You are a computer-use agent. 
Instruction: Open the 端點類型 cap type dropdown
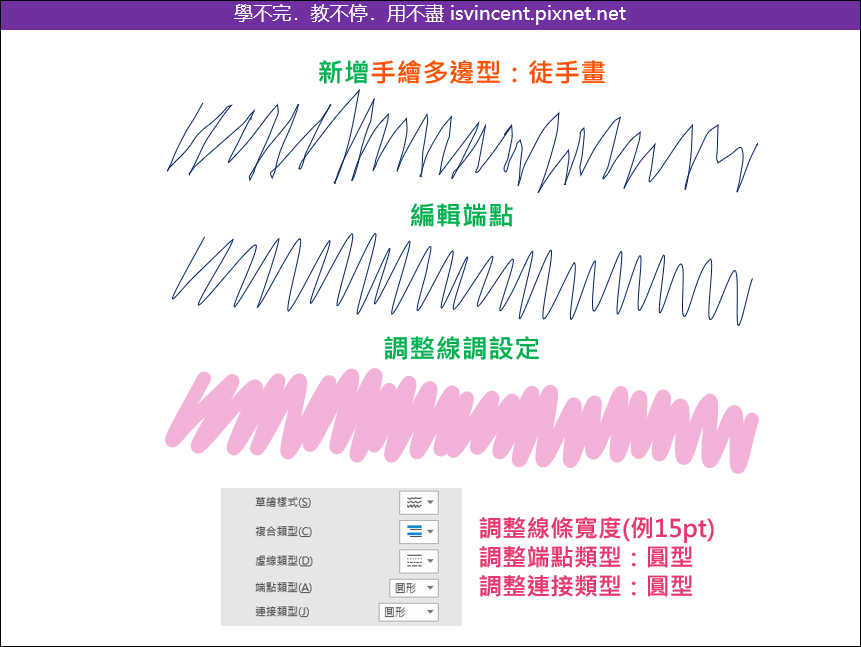tap(414, 588)
